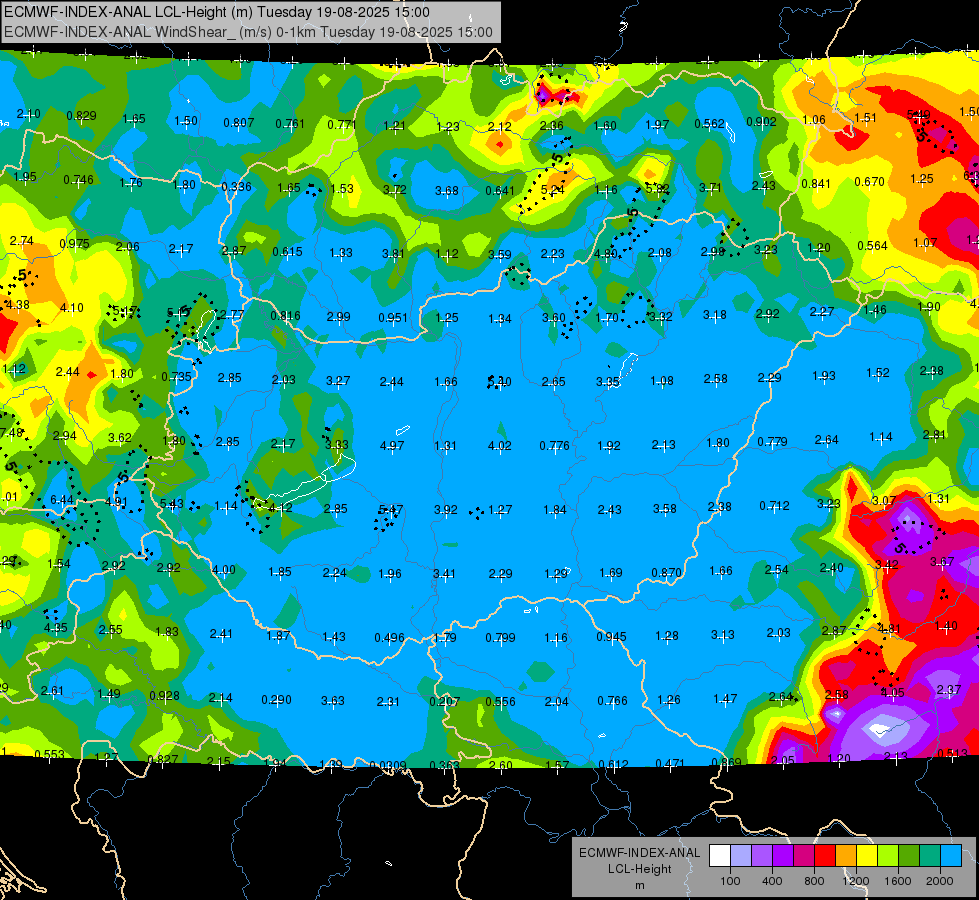
Task: Click the wind shear value 0.776
Action: 554,446
